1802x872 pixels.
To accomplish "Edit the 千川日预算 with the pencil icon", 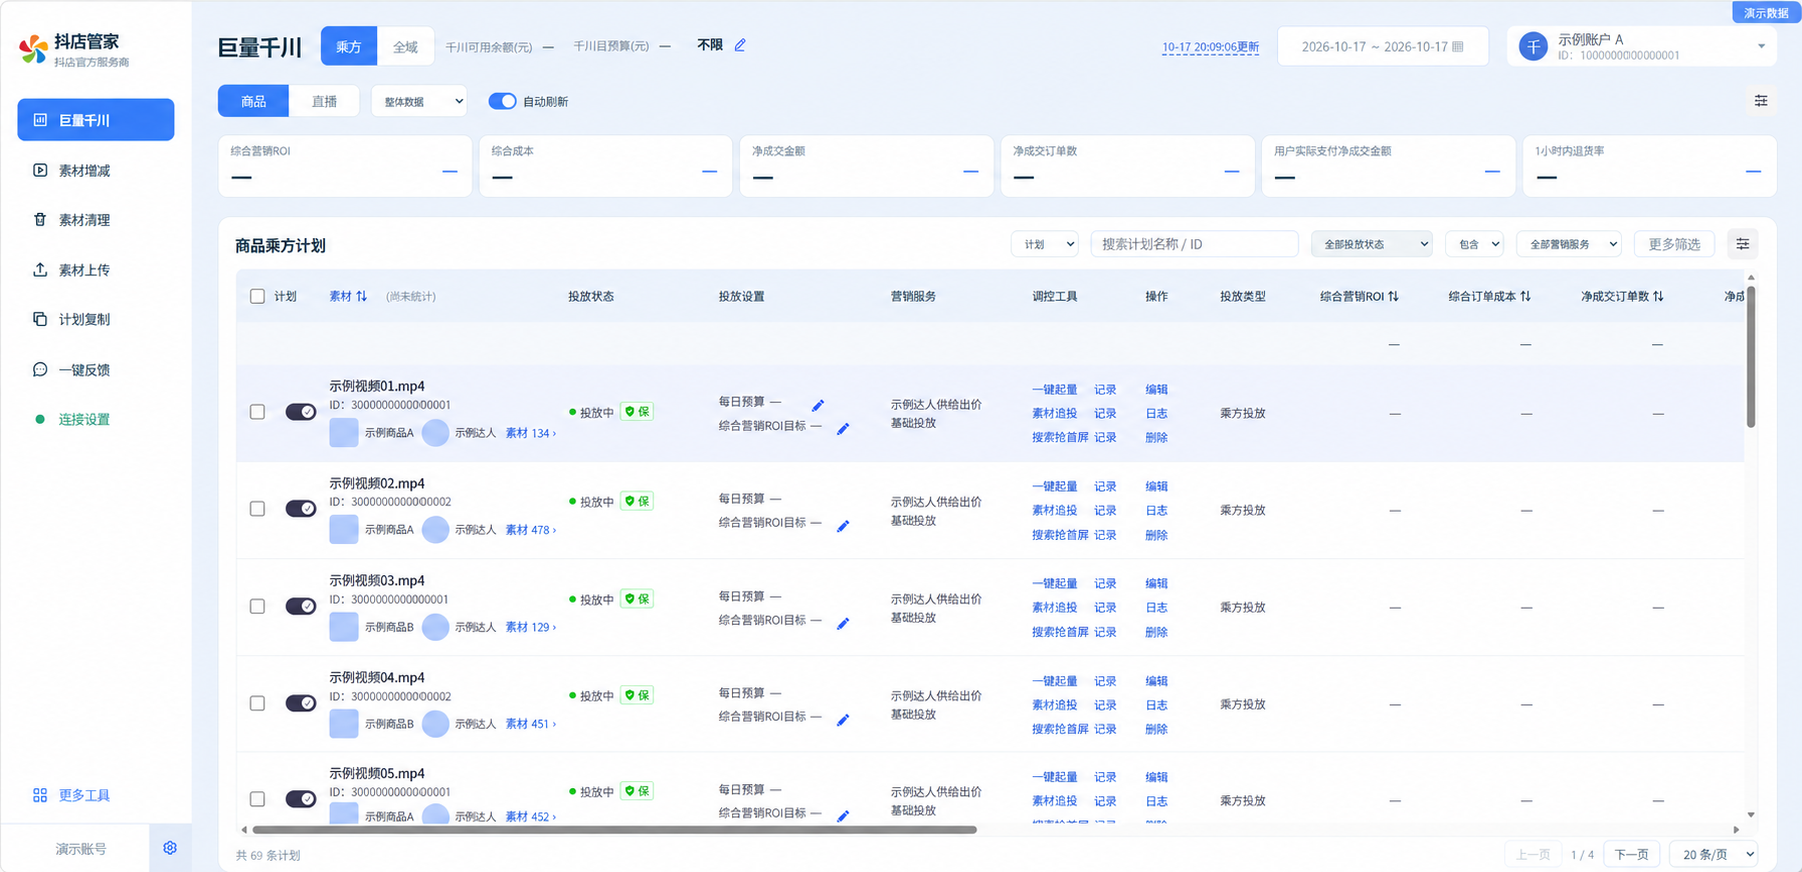I will pos(740,45).
